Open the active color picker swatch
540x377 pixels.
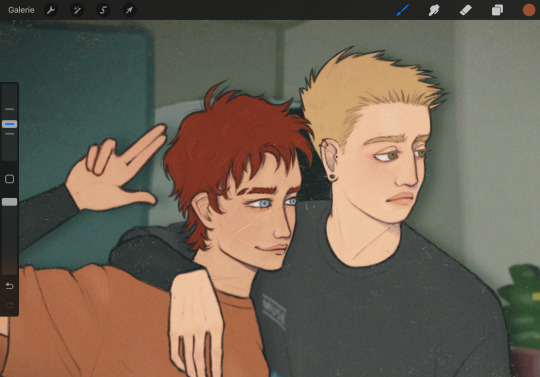tap(529, 10)
